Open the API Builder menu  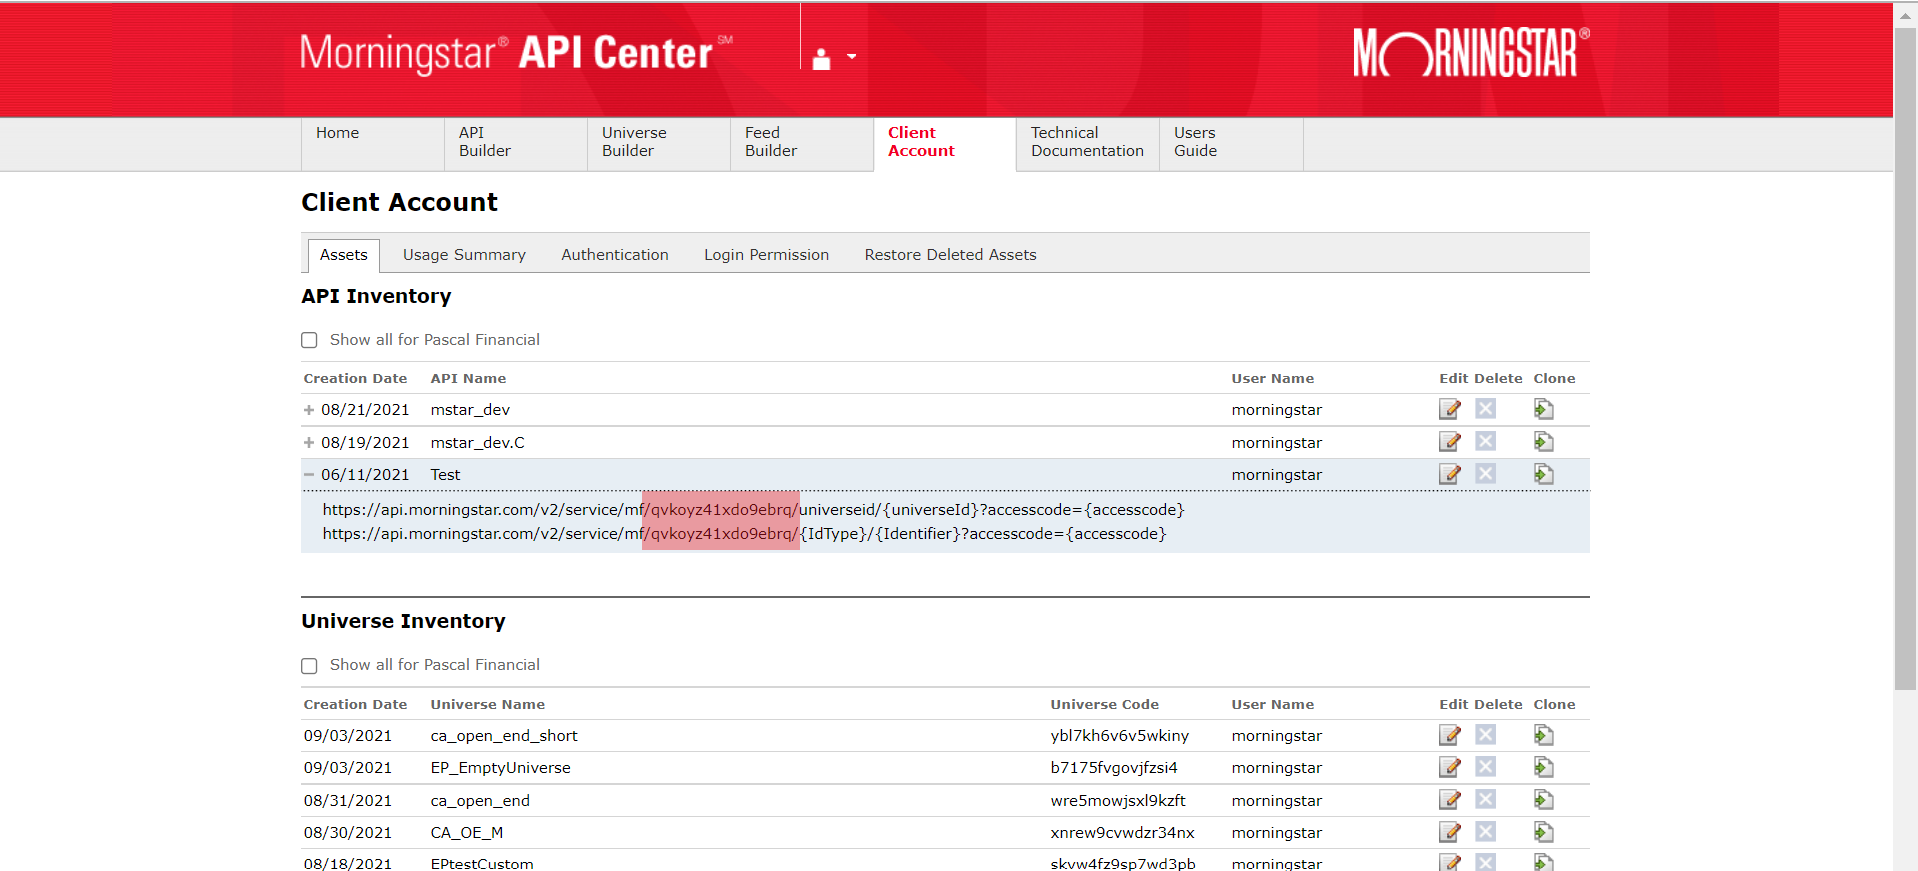pos(516,144)
